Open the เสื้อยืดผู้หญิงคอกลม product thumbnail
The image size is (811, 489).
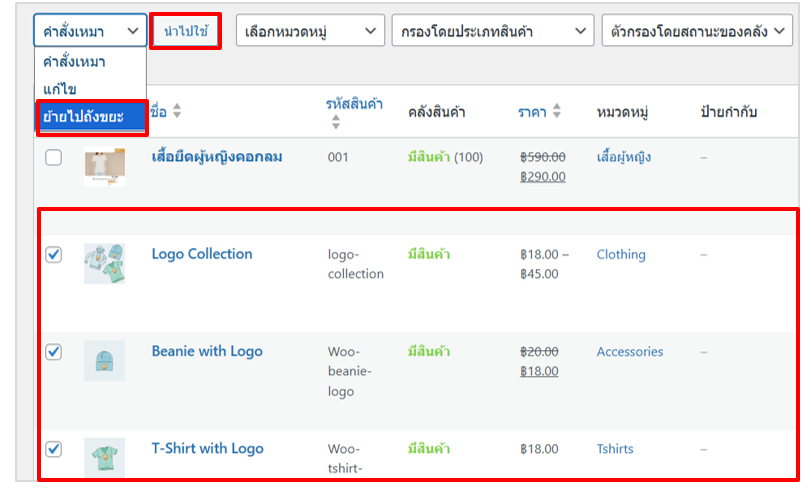pyautogui.click(x=104, y=167)
